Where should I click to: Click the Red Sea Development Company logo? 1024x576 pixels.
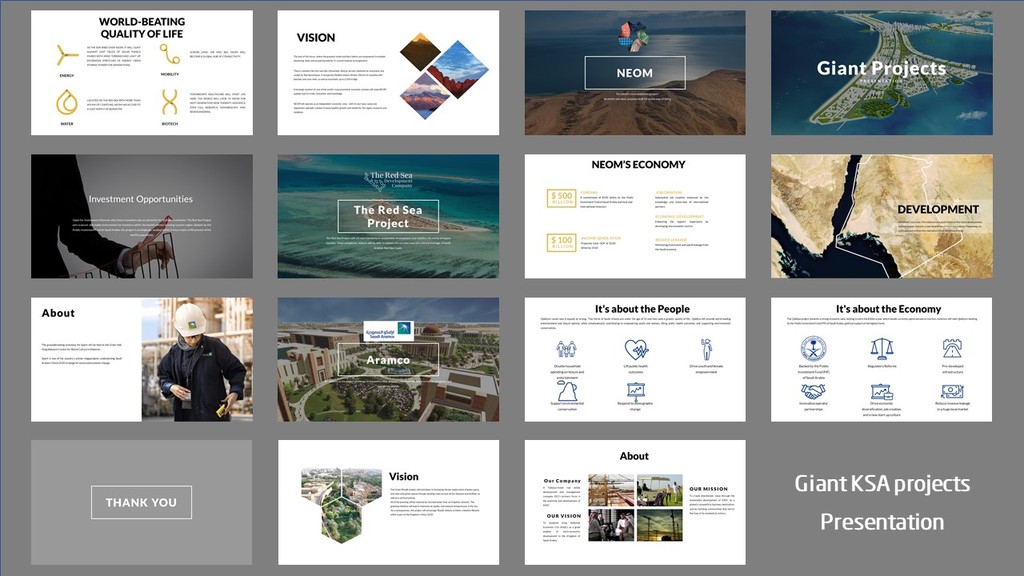pyautogui.click(x=389, y=180)
